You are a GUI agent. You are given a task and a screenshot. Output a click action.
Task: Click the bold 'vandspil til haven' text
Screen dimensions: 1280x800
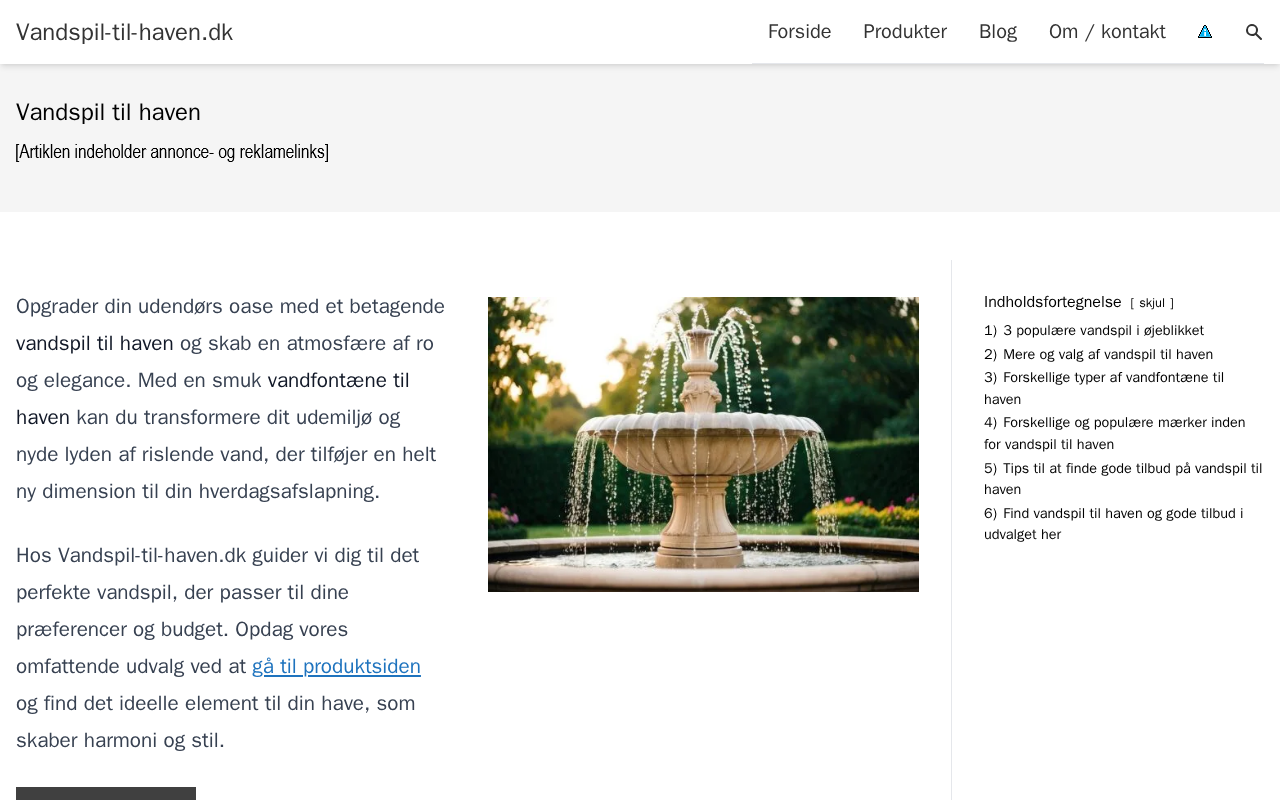click(x=95, y=343)
